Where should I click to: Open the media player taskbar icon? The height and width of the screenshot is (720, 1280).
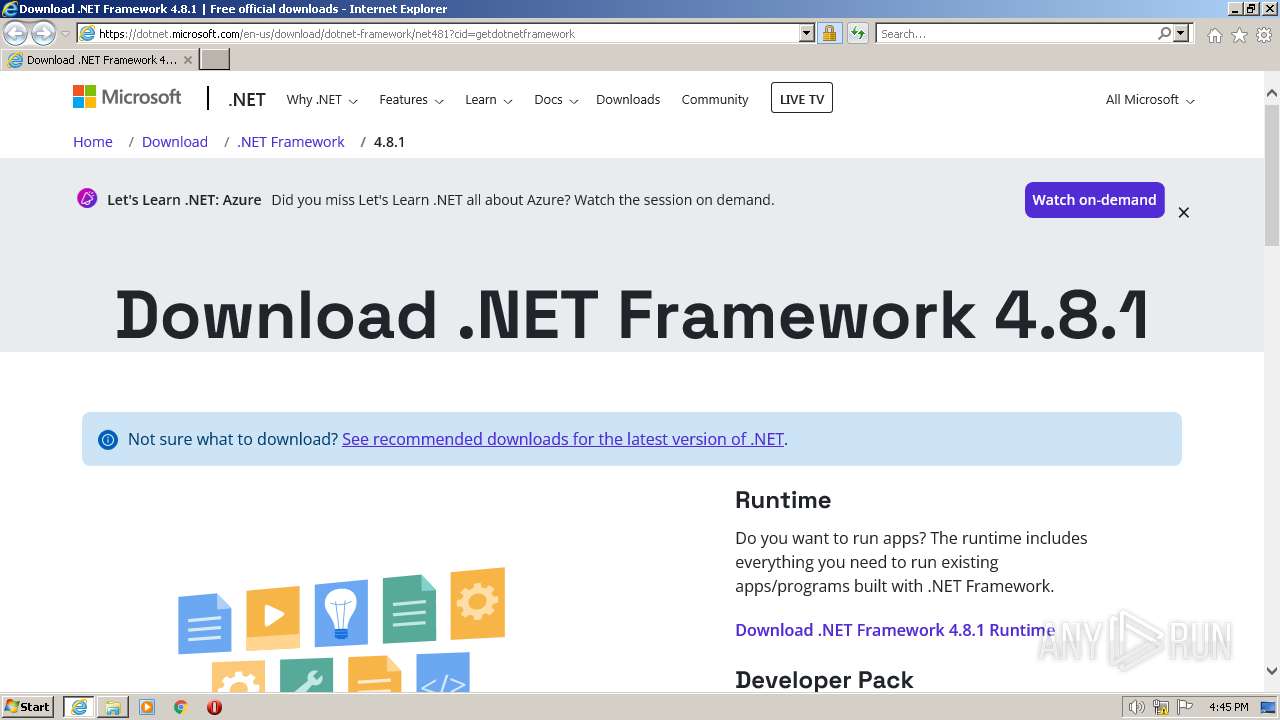tap(147, 707)
